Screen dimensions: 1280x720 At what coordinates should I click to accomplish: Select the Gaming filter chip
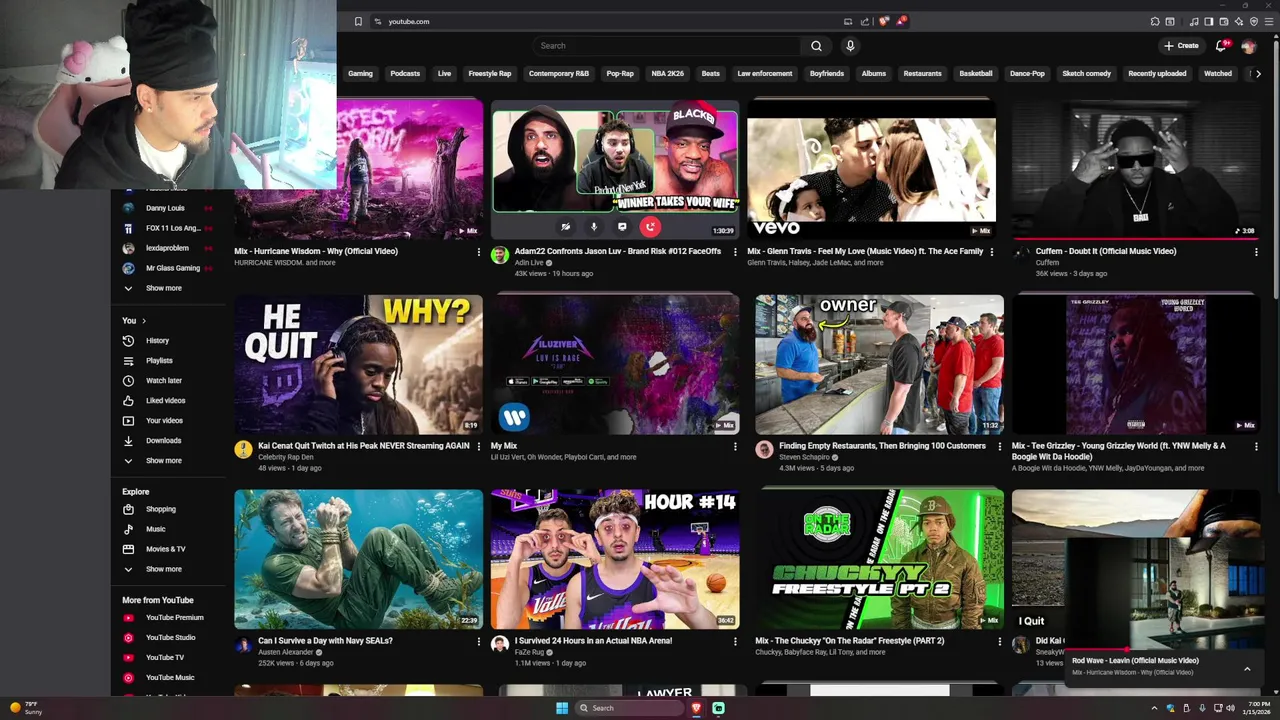(360, 73)
